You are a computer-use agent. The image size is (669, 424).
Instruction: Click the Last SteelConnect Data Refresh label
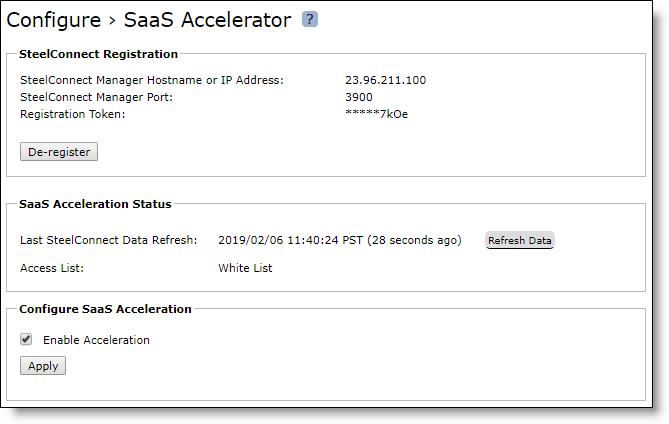click(109, 240)
